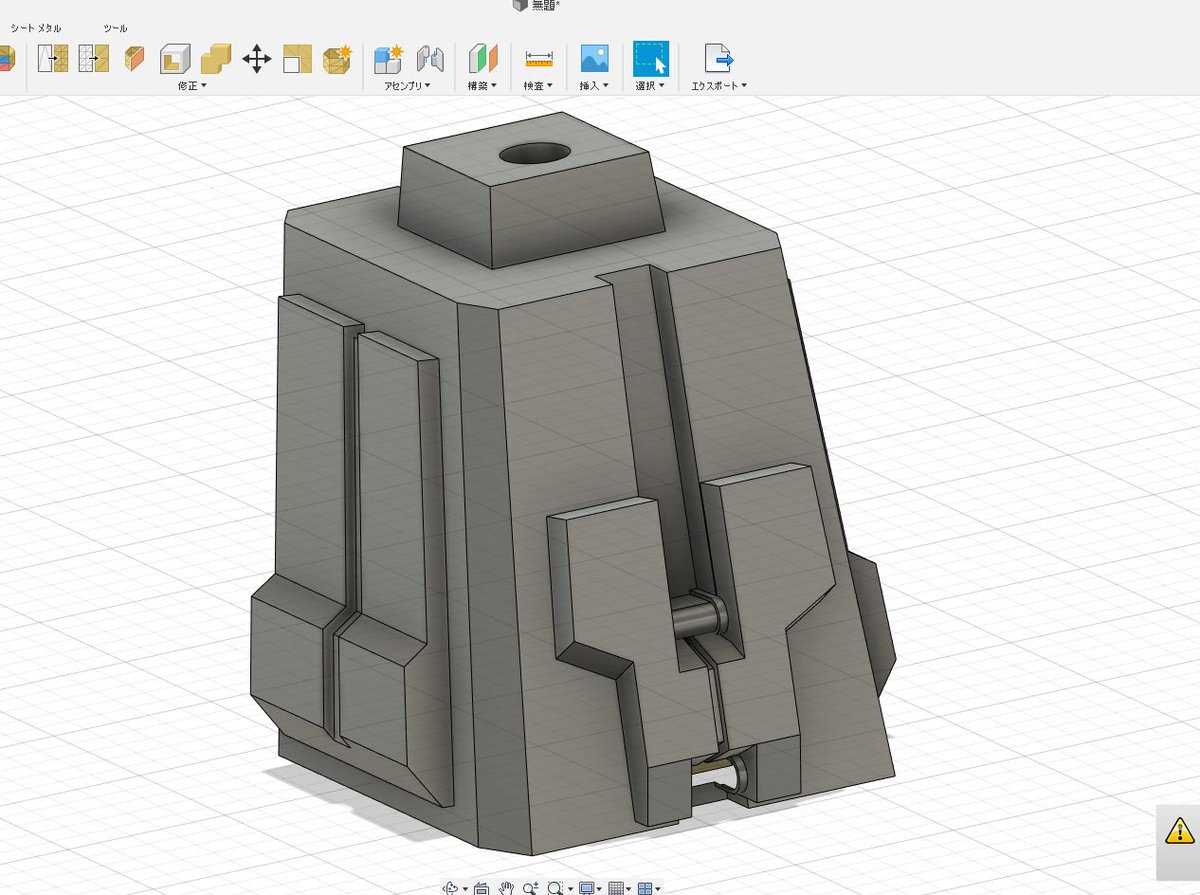Select the Press Pull tool icon
The height and width of the screenshot is (895, 1200).
click(133, 59)
